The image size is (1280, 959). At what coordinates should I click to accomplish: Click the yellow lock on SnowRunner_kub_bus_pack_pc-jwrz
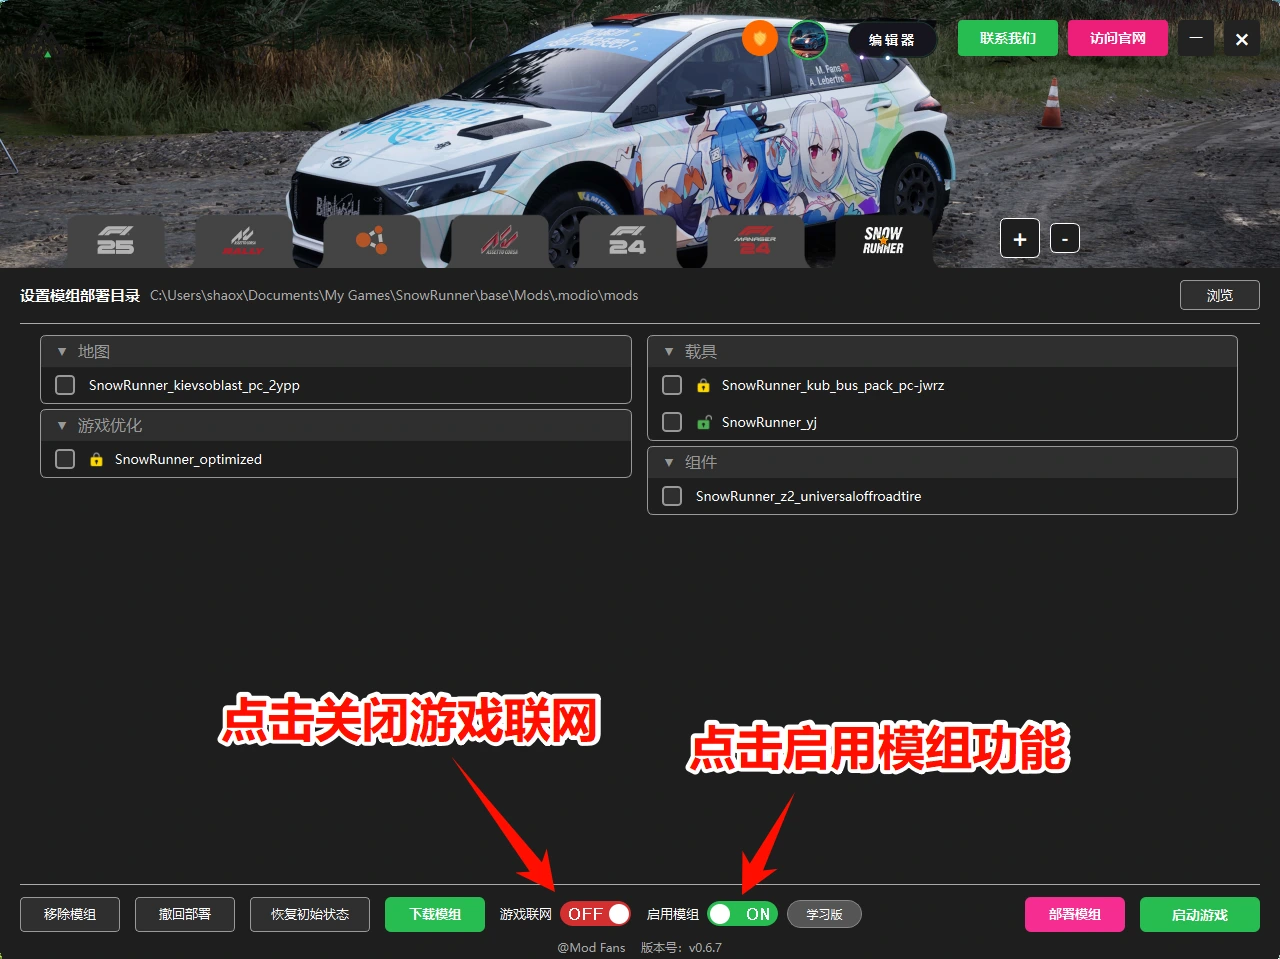click(703, 385)
